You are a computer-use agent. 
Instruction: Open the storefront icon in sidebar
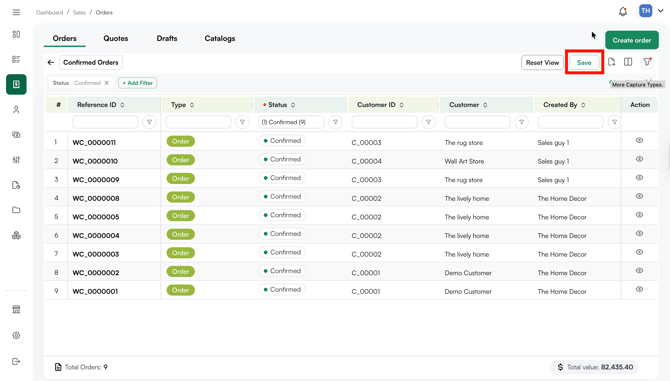click(16, 310)
